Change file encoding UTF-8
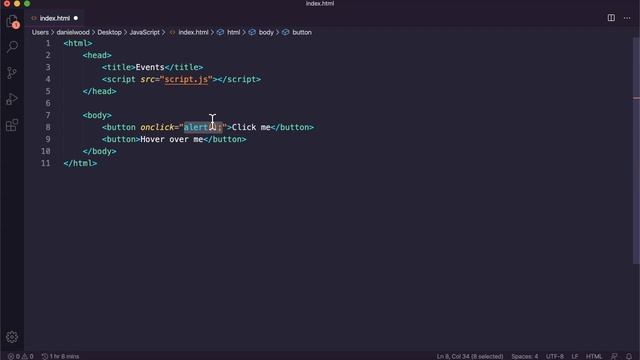The image size is (640, 360). coord(555,356)
